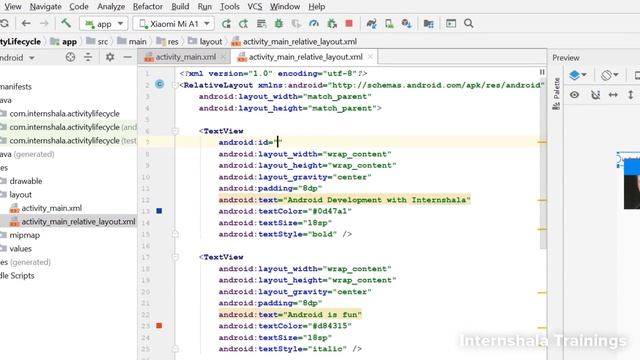The image size is (640, 360).
Task: Open Project panel settings gear
Action: tap(110, 57)
